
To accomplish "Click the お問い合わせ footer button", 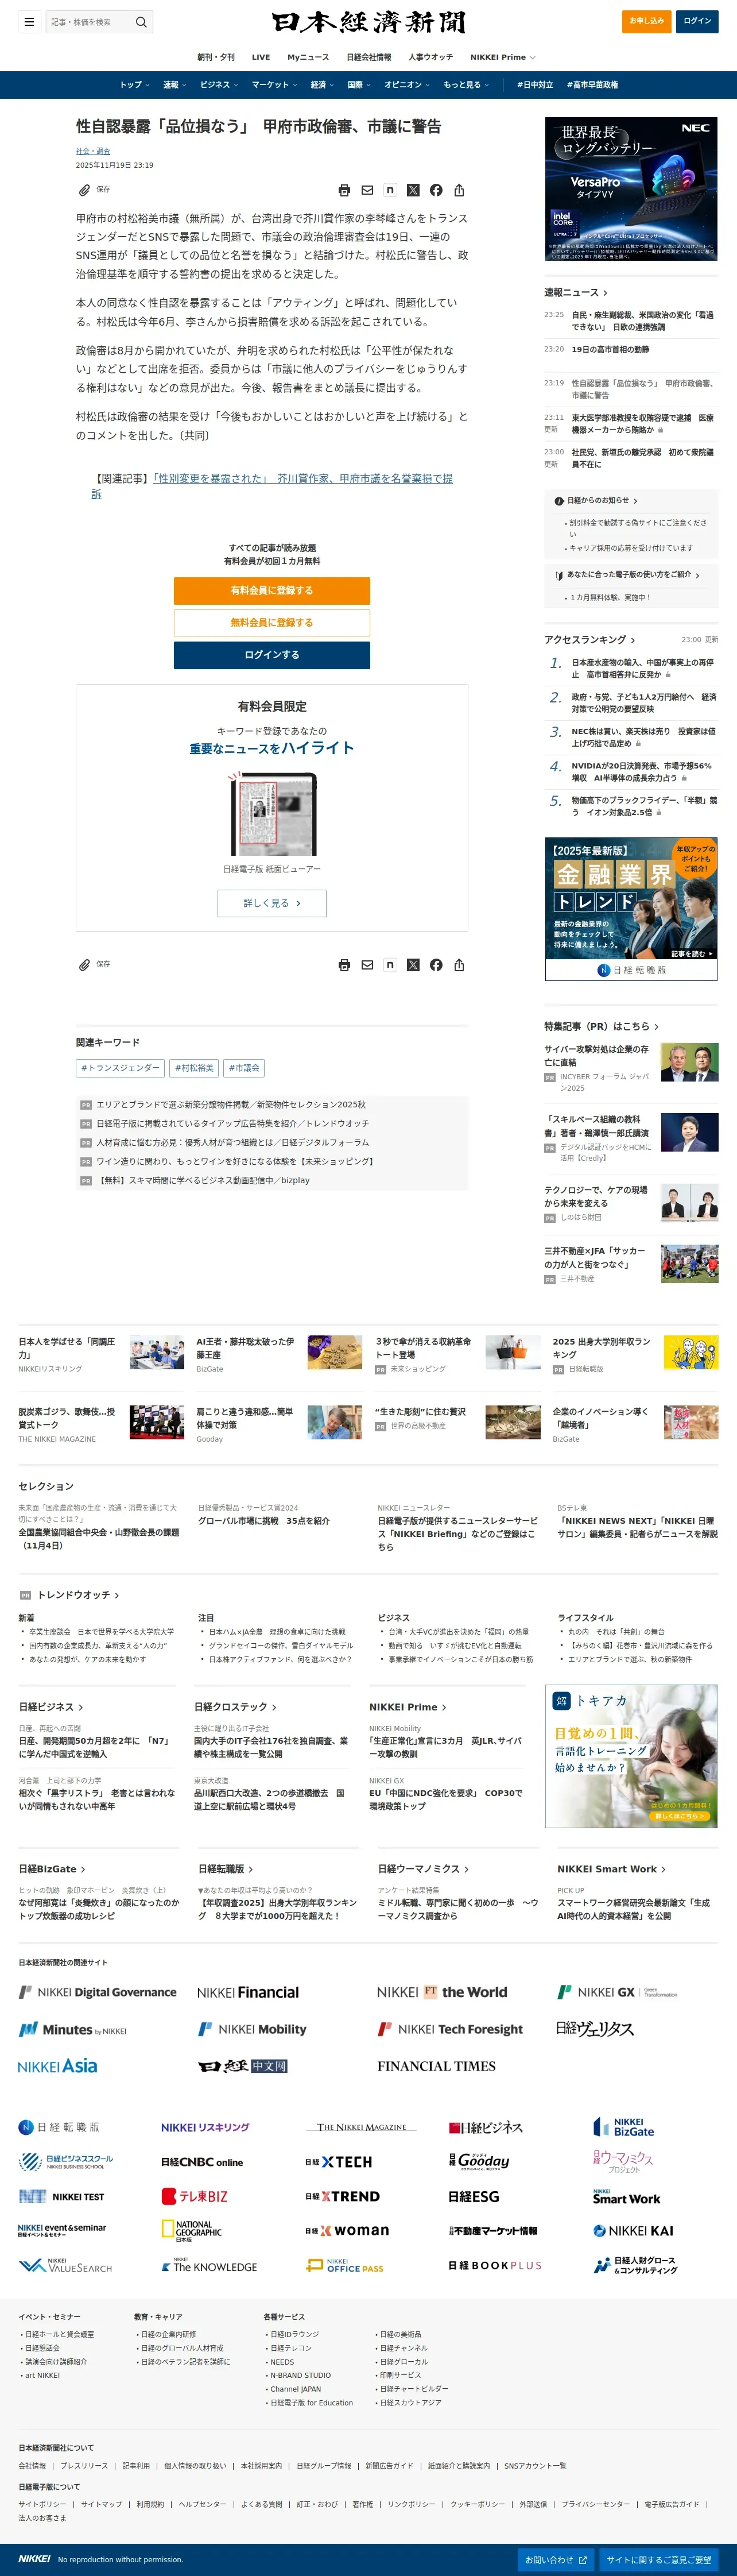I will 555,2560.
